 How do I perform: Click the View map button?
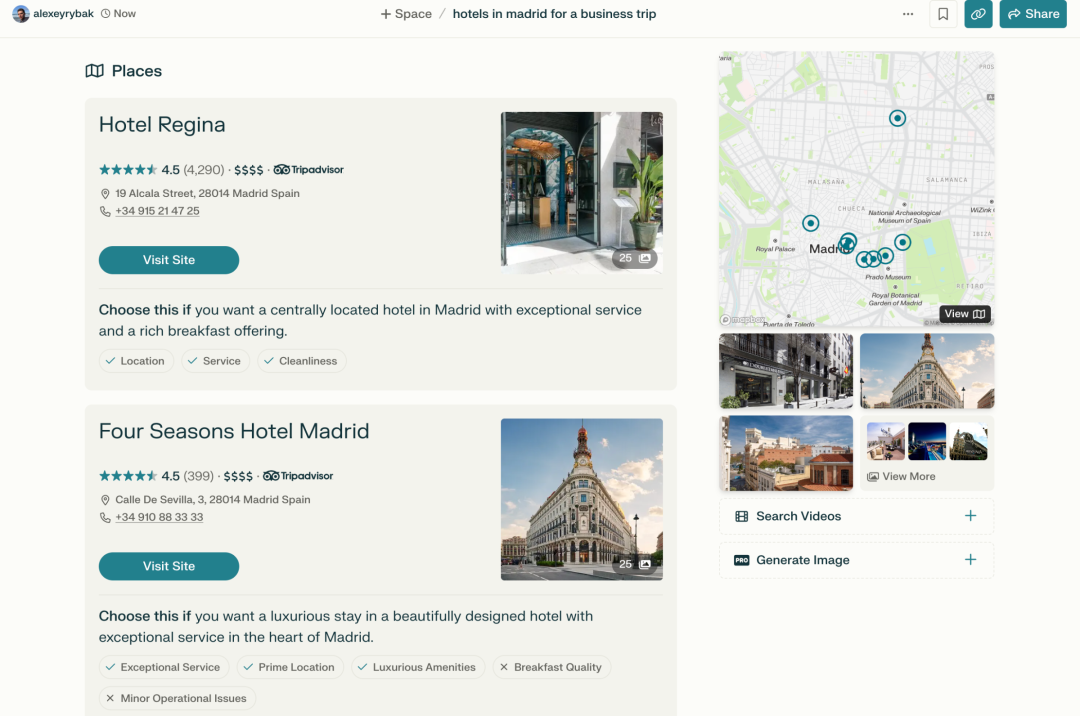point(964,314)
